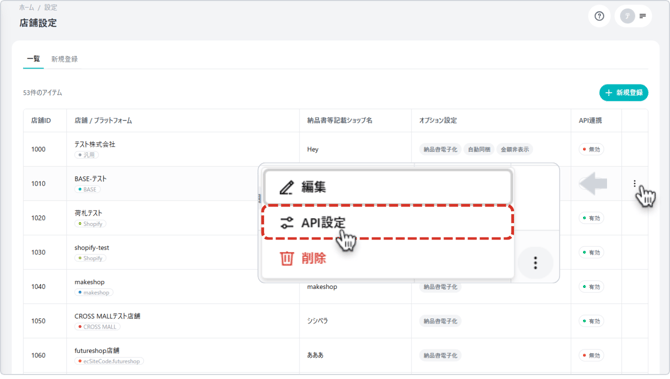Click the 金額非表示 option tag
The height and width of the screenshot is (379, 670).
point(514,149)
